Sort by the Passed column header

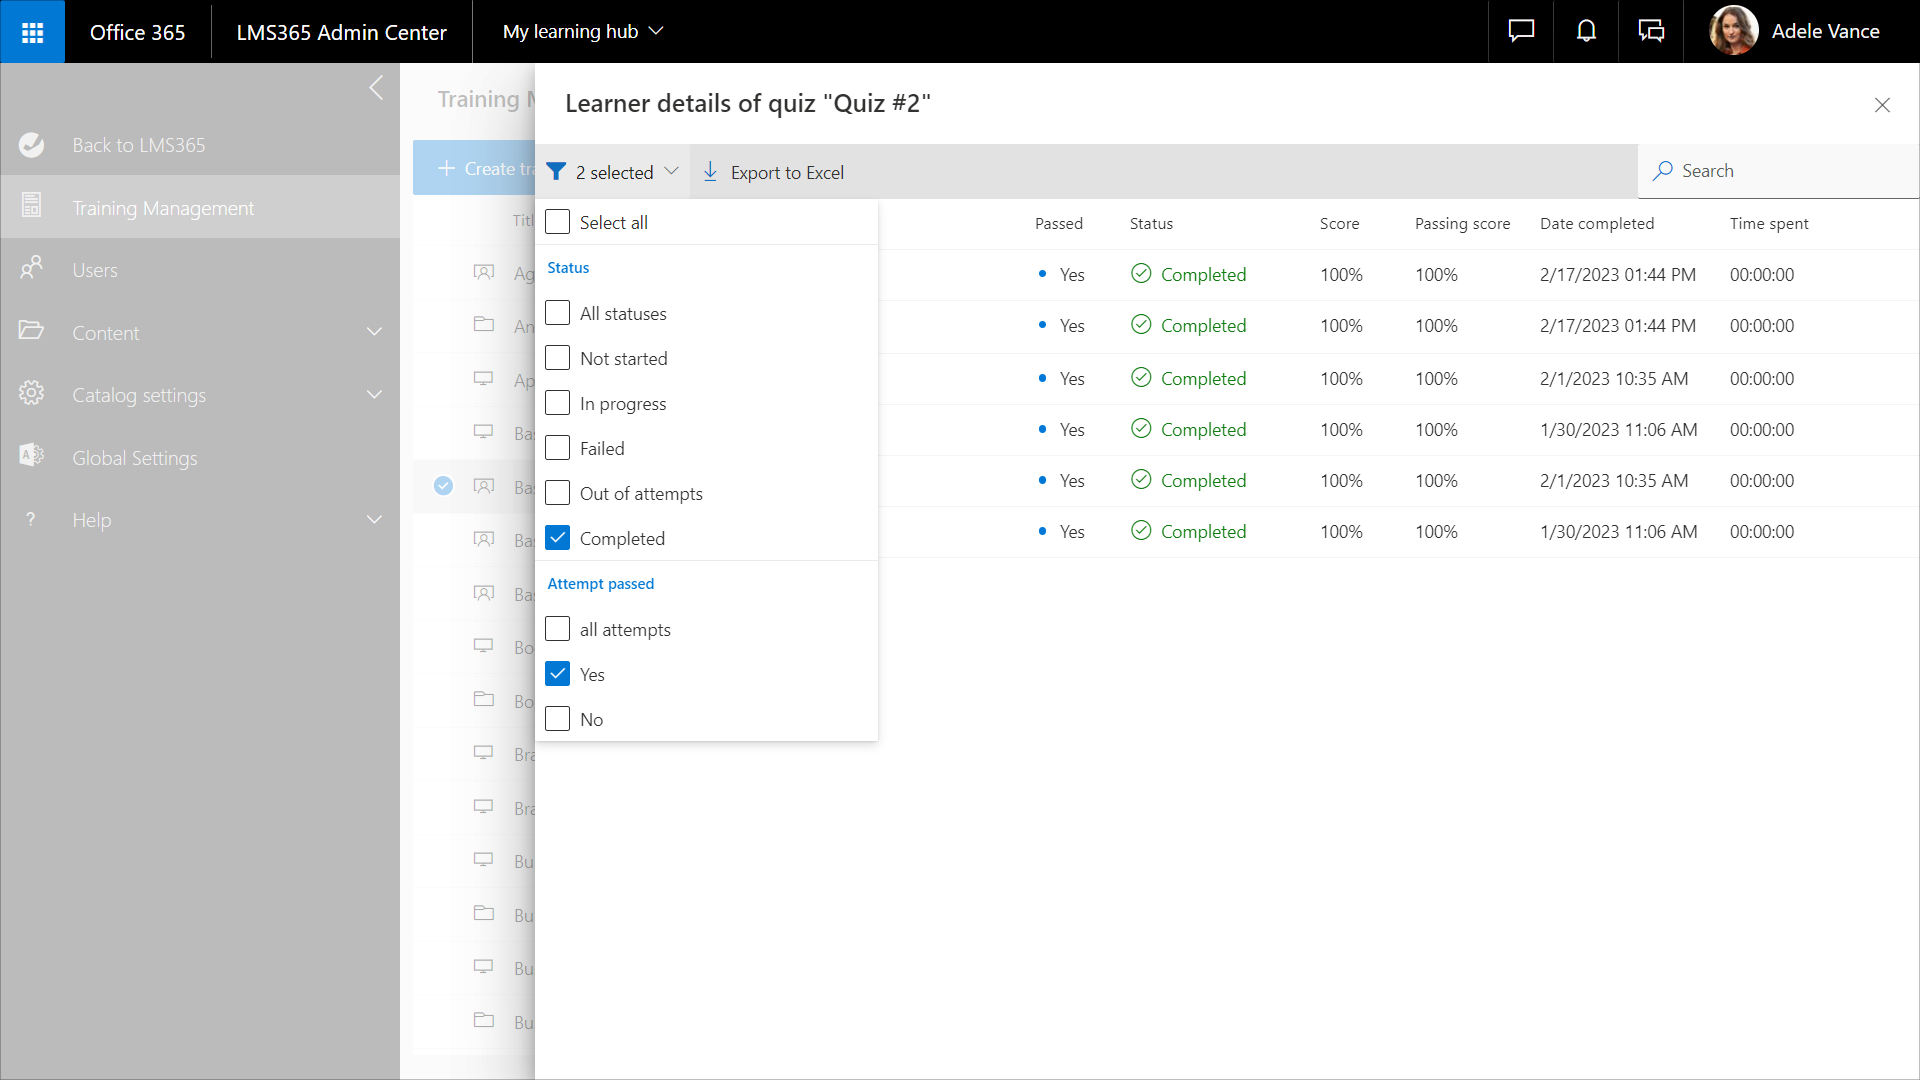(x=1059, y=224)
